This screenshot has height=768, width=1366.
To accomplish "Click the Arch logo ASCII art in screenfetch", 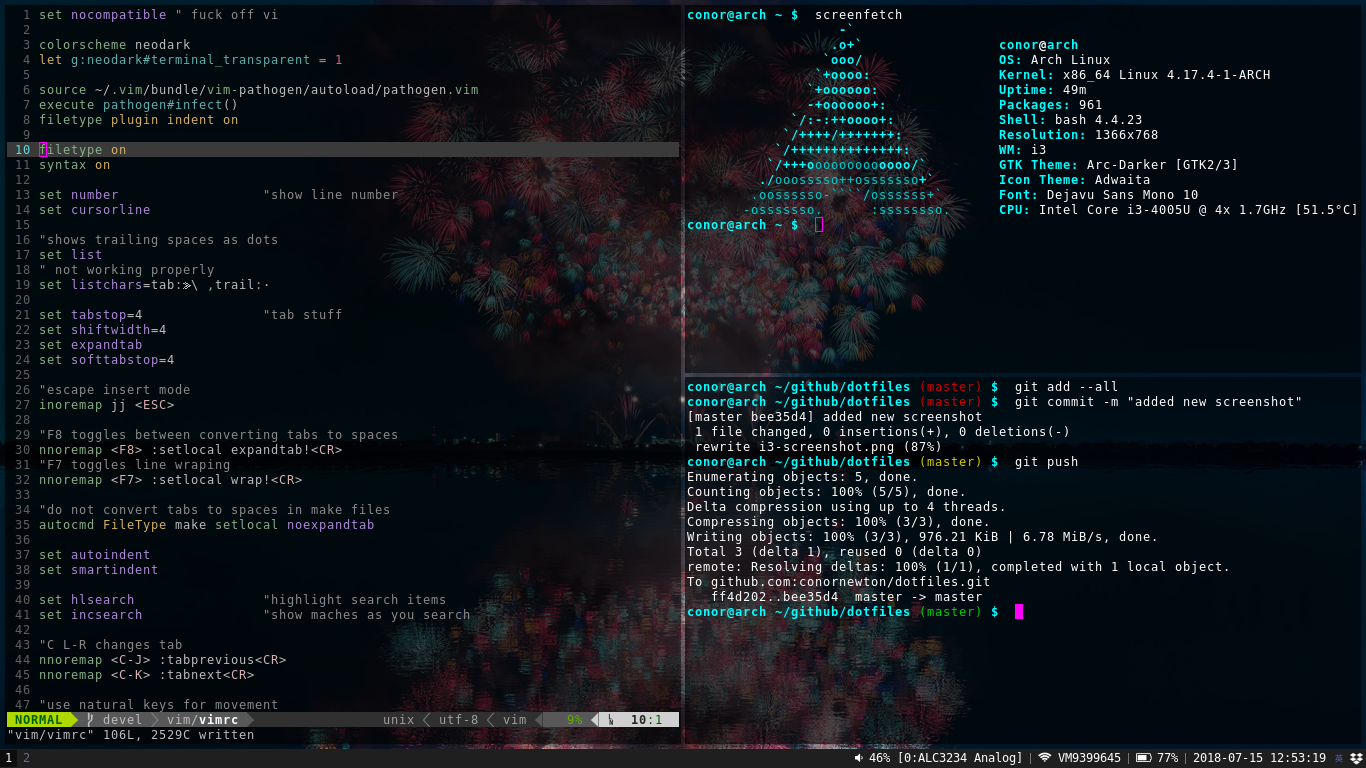I will tap(846, 120).
